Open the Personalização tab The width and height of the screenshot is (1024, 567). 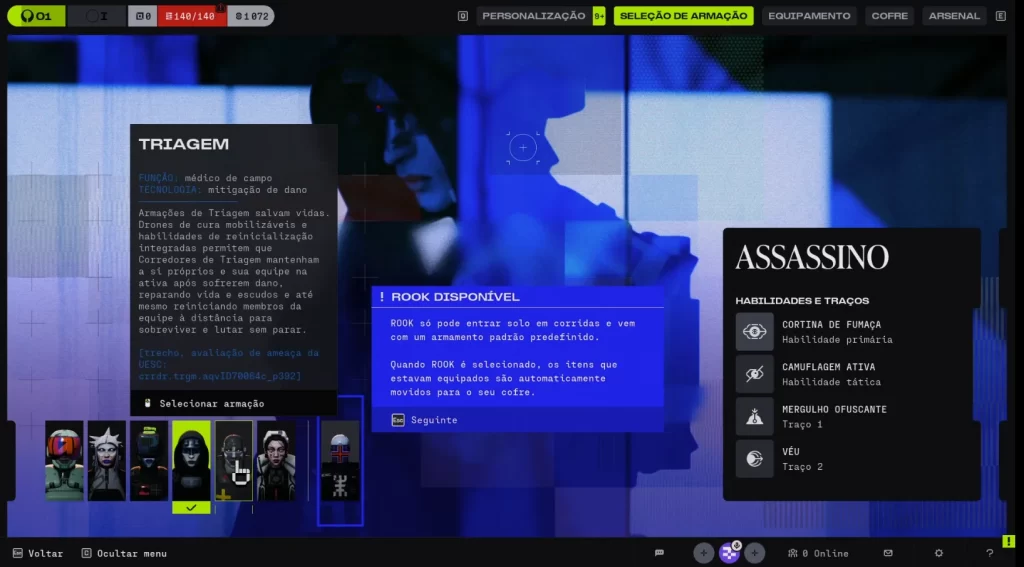point(534,16)
